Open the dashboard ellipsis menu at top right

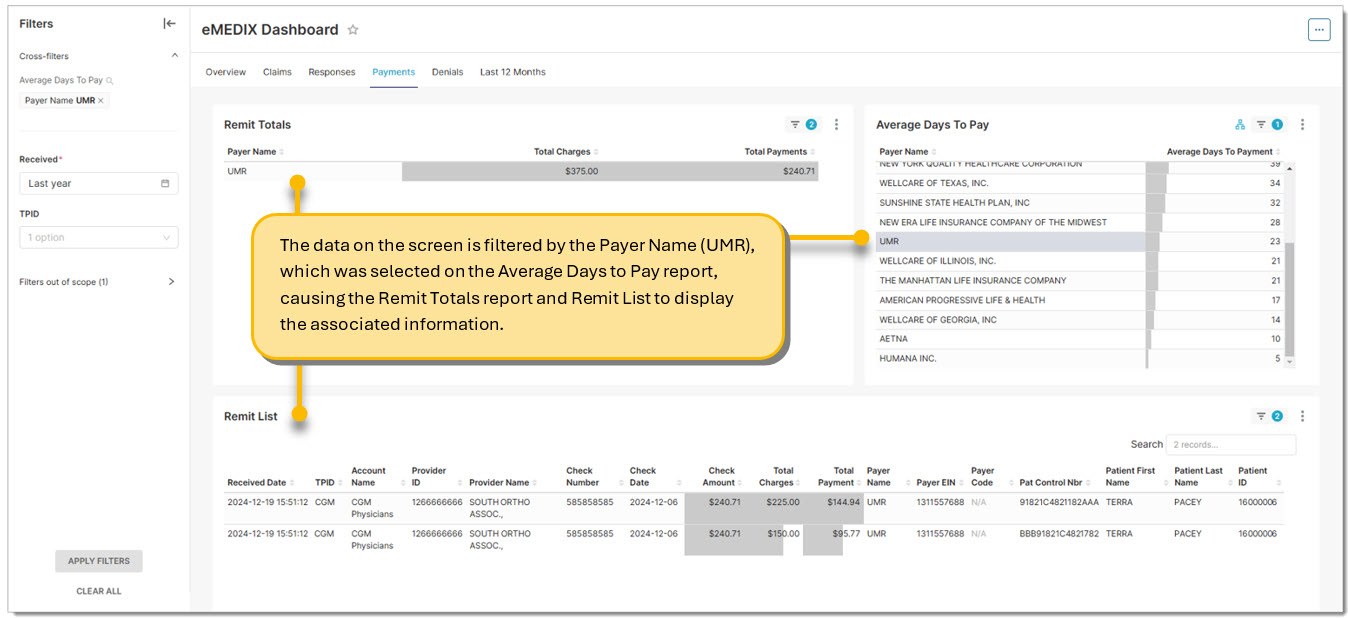point(1318,30)
